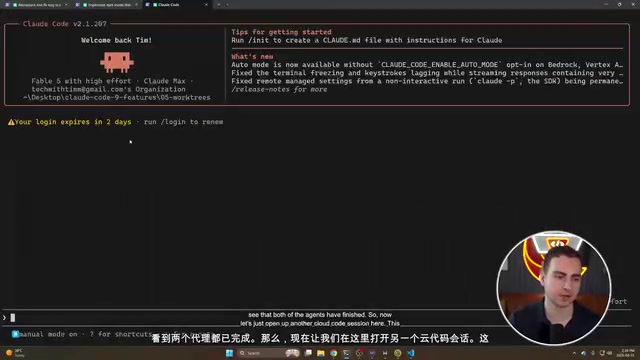Show hidden system tray icons
Screen dimensions: 640x360
(574, 353)
